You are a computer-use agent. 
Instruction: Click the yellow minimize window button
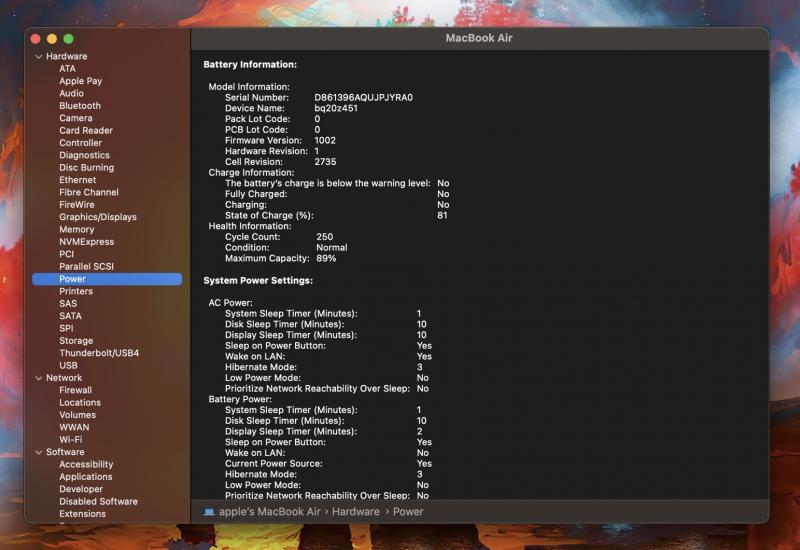52,39
